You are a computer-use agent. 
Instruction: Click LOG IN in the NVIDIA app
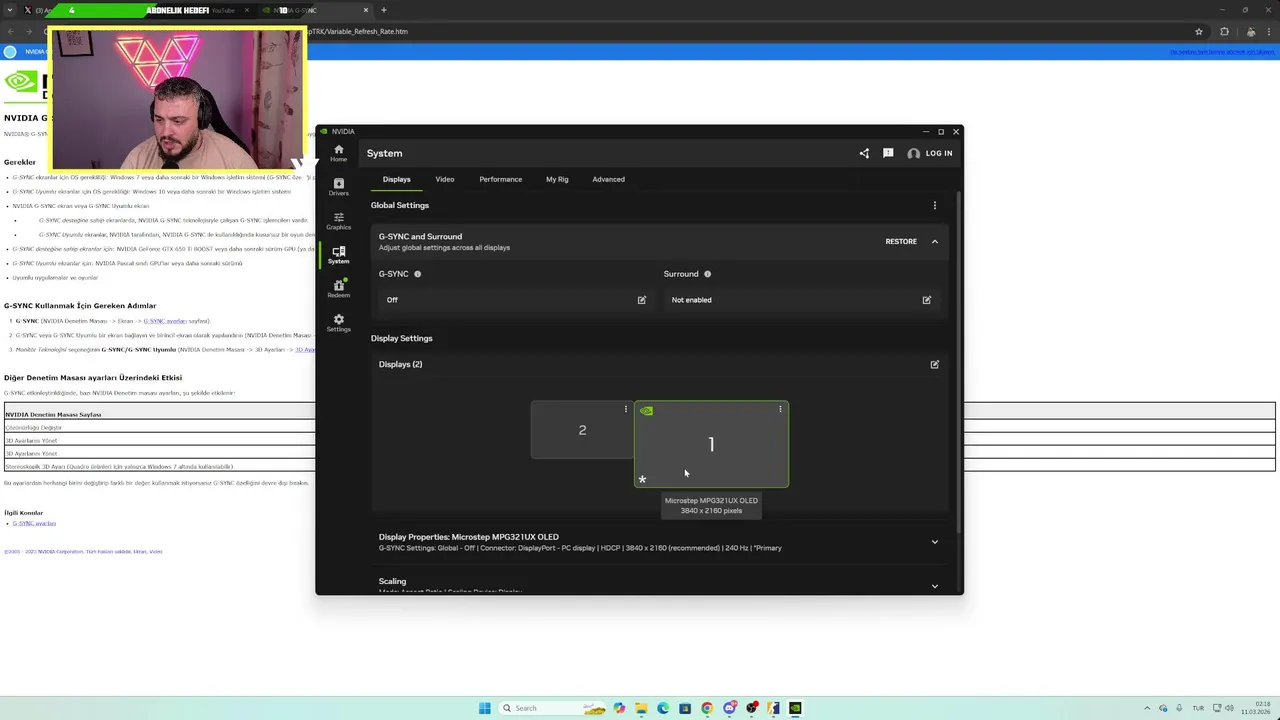930,153
